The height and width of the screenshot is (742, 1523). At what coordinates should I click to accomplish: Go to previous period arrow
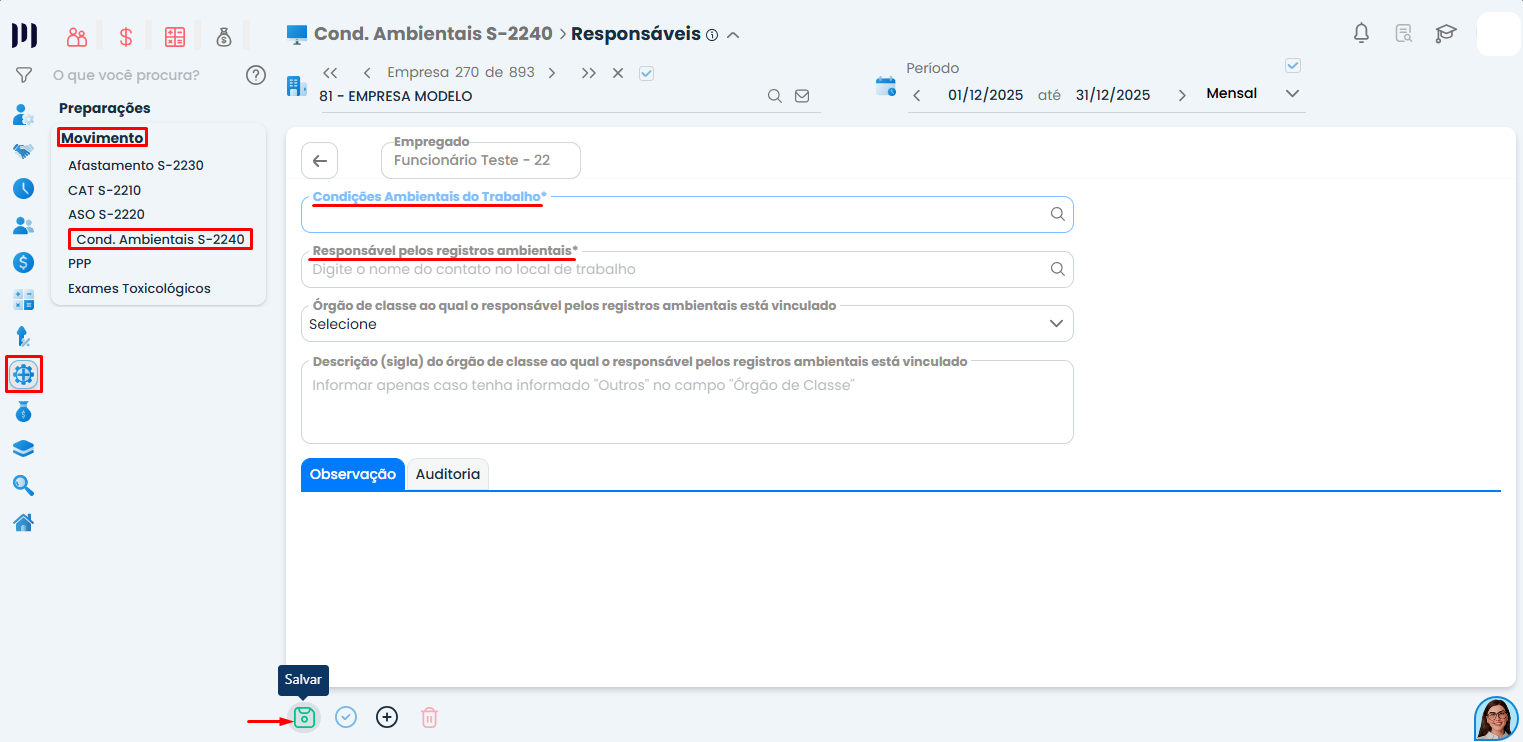(x=917, y=95)
